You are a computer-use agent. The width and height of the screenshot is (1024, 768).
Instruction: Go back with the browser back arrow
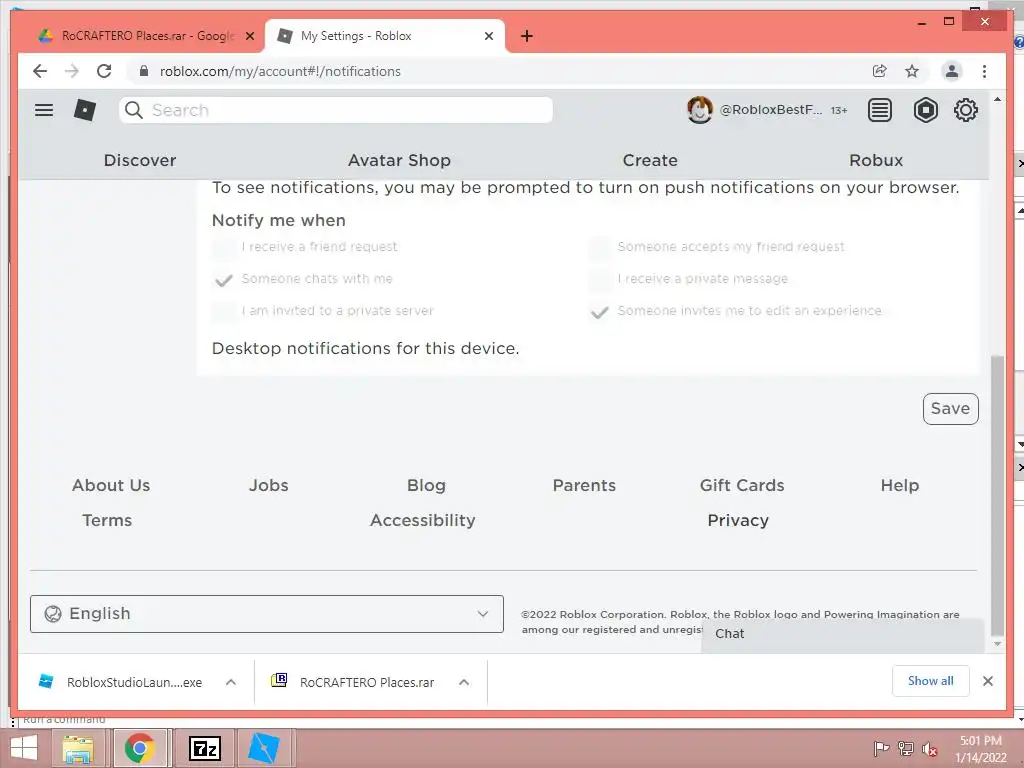coord(40,71)
